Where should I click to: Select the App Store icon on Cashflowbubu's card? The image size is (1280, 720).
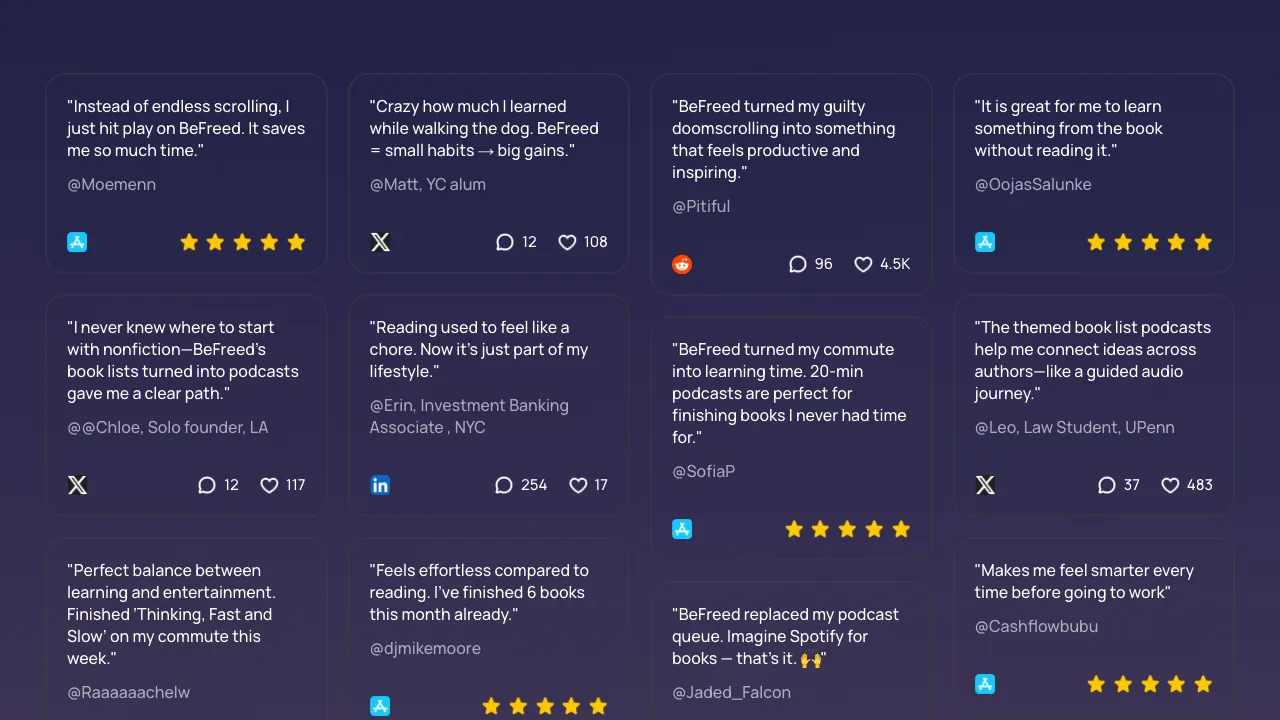(x=985, y=684)
